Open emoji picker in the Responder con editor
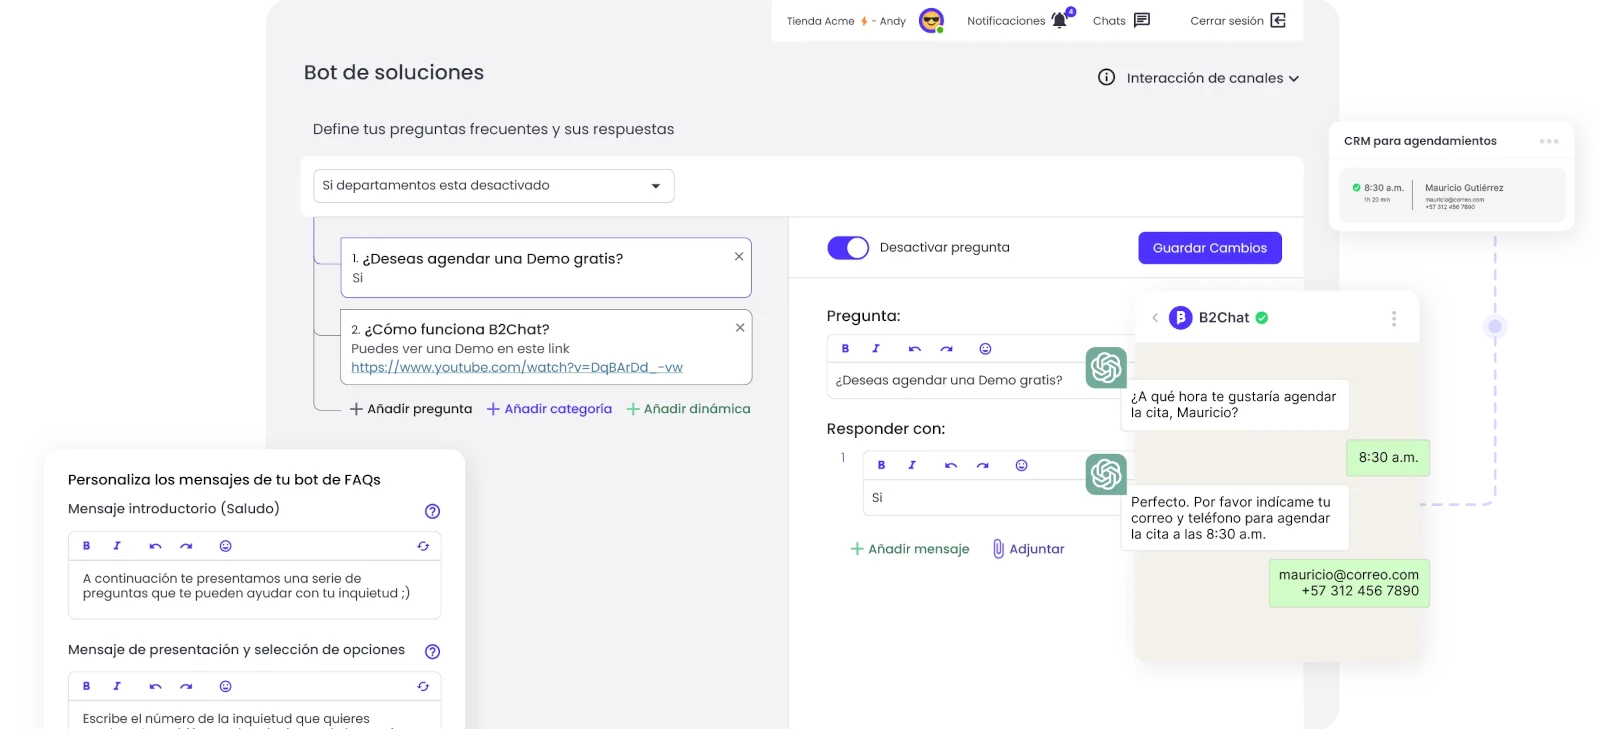This screenshot has width=1600, height=729. pos(1021,465)
